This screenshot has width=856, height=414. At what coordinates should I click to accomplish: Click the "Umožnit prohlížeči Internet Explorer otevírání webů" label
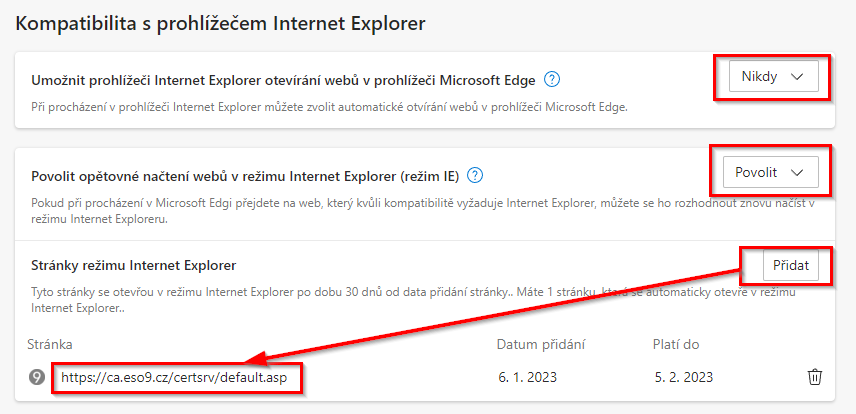(284, 81)
